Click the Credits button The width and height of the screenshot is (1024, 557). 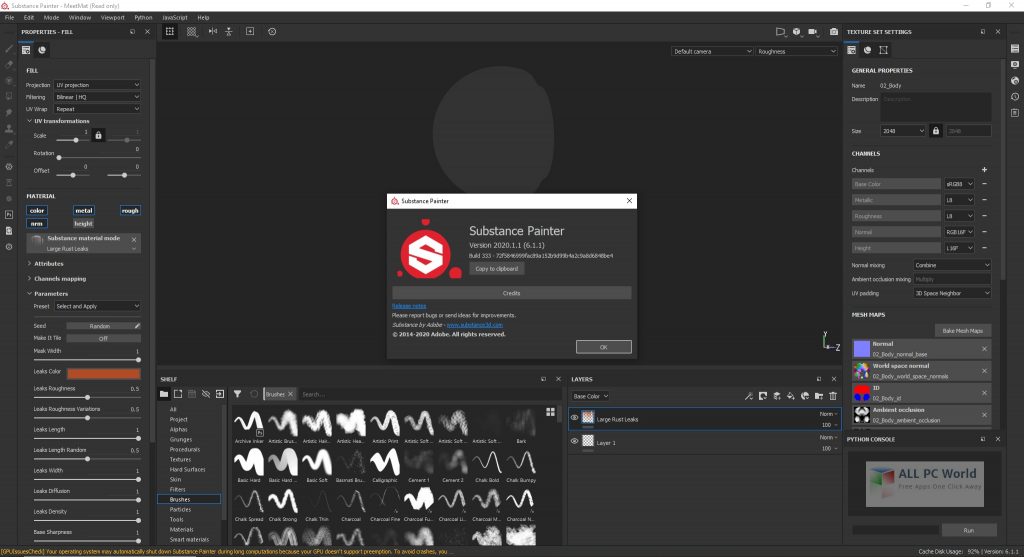511,293
